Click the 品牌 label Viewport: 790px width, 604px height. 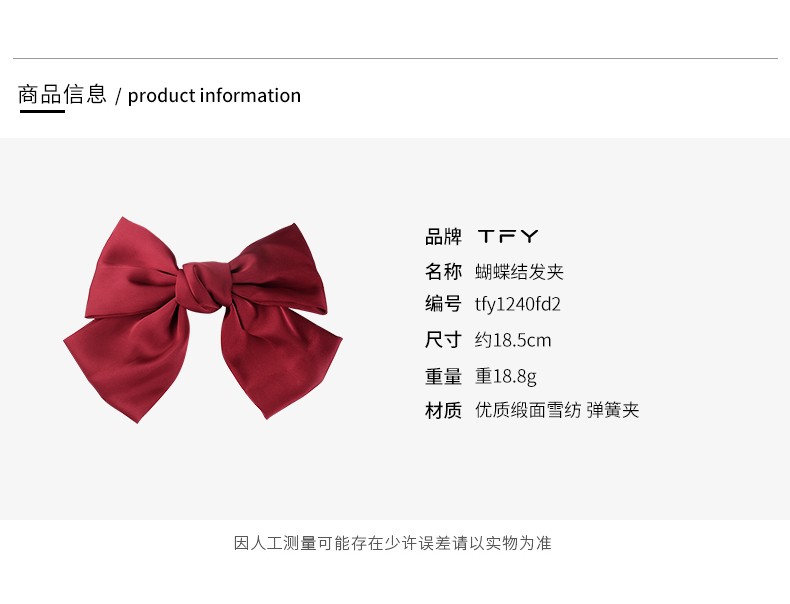443,236
